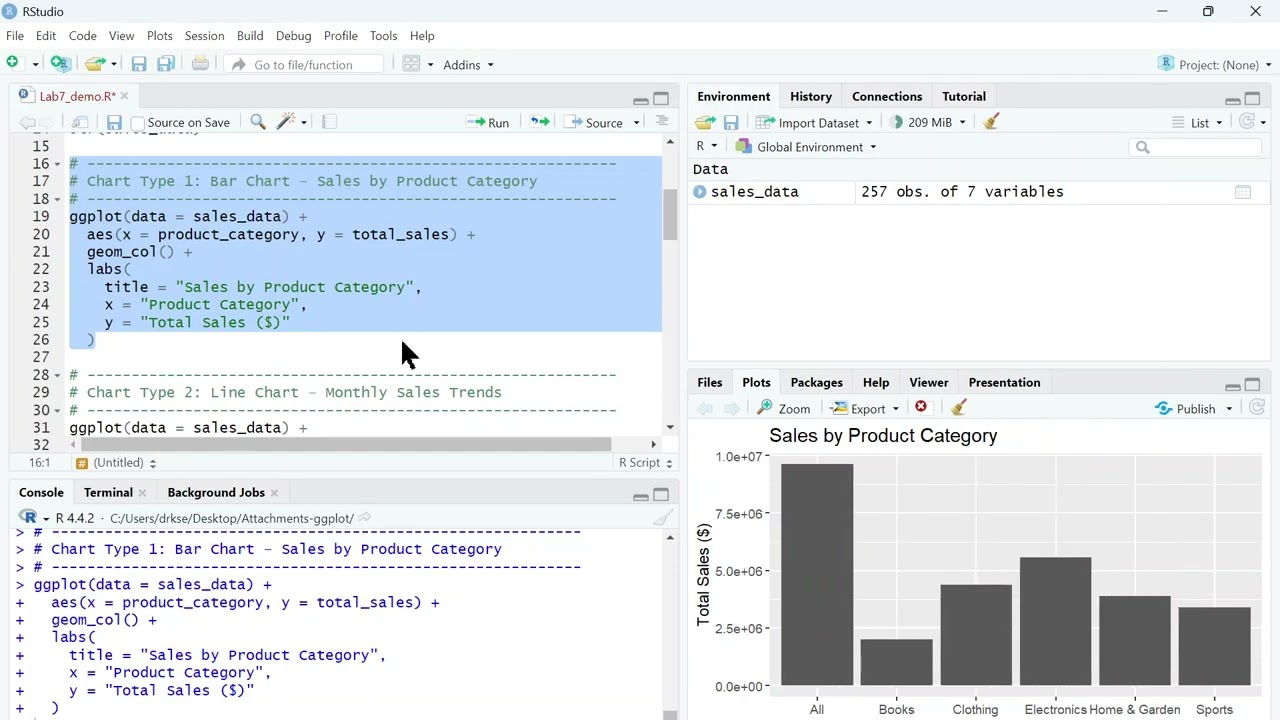Save all open documents
The height and width of the screenshot is (720, 1280).
pyautogui.click(x=166, y=64)
